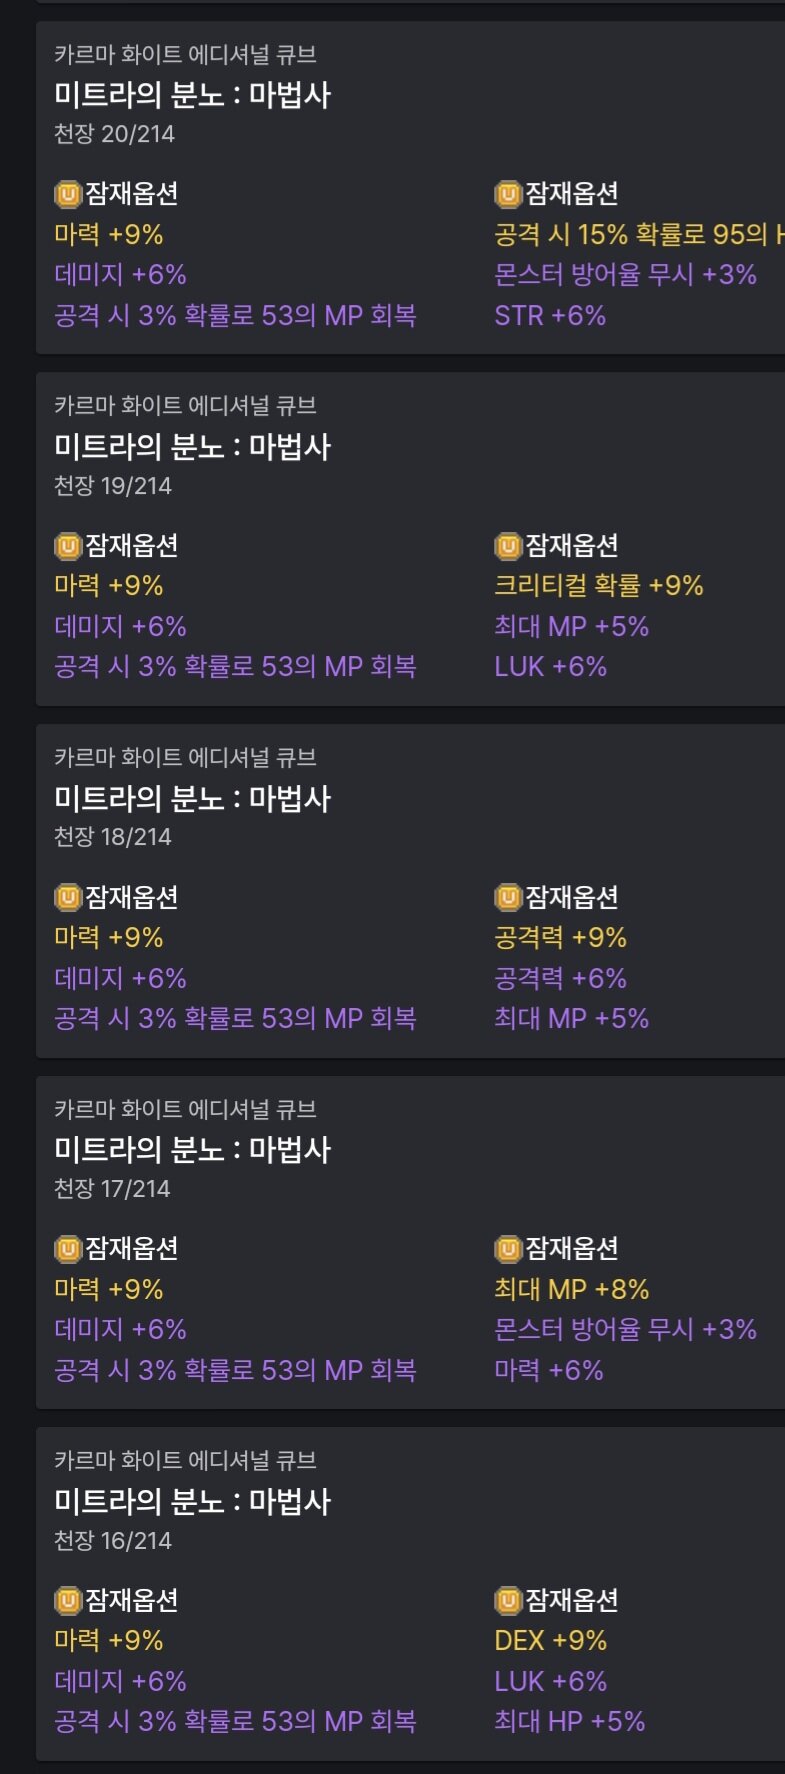Screen dimensions: 785x1774
Task: Click the 공격 시 15% 확률로 option line
Action: click(x=639, y=234)
